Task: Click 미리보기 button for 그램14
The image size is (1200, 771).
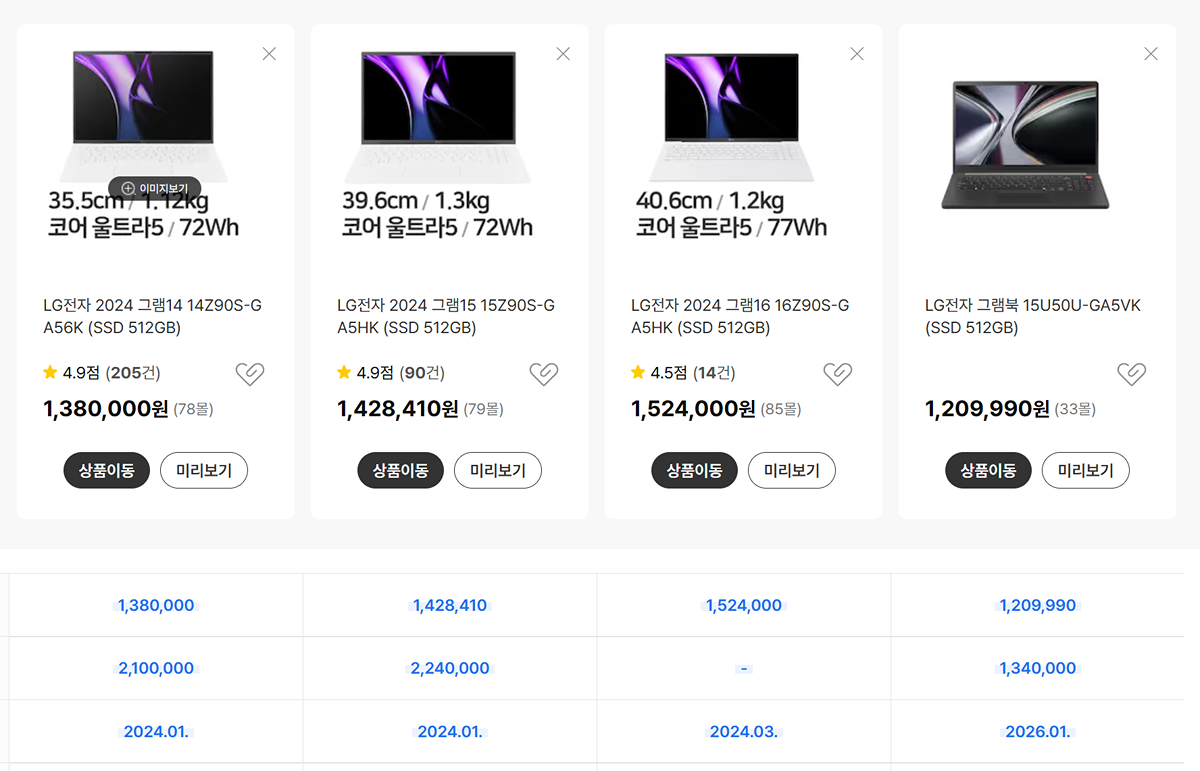Action: point(204,471)
